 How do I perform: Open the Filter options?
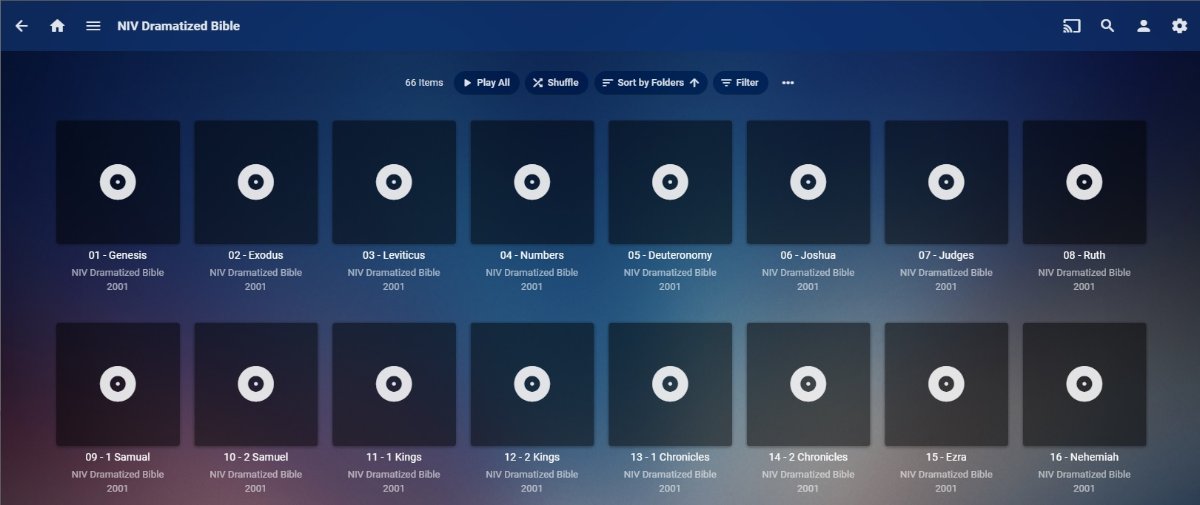click(740, 83)
